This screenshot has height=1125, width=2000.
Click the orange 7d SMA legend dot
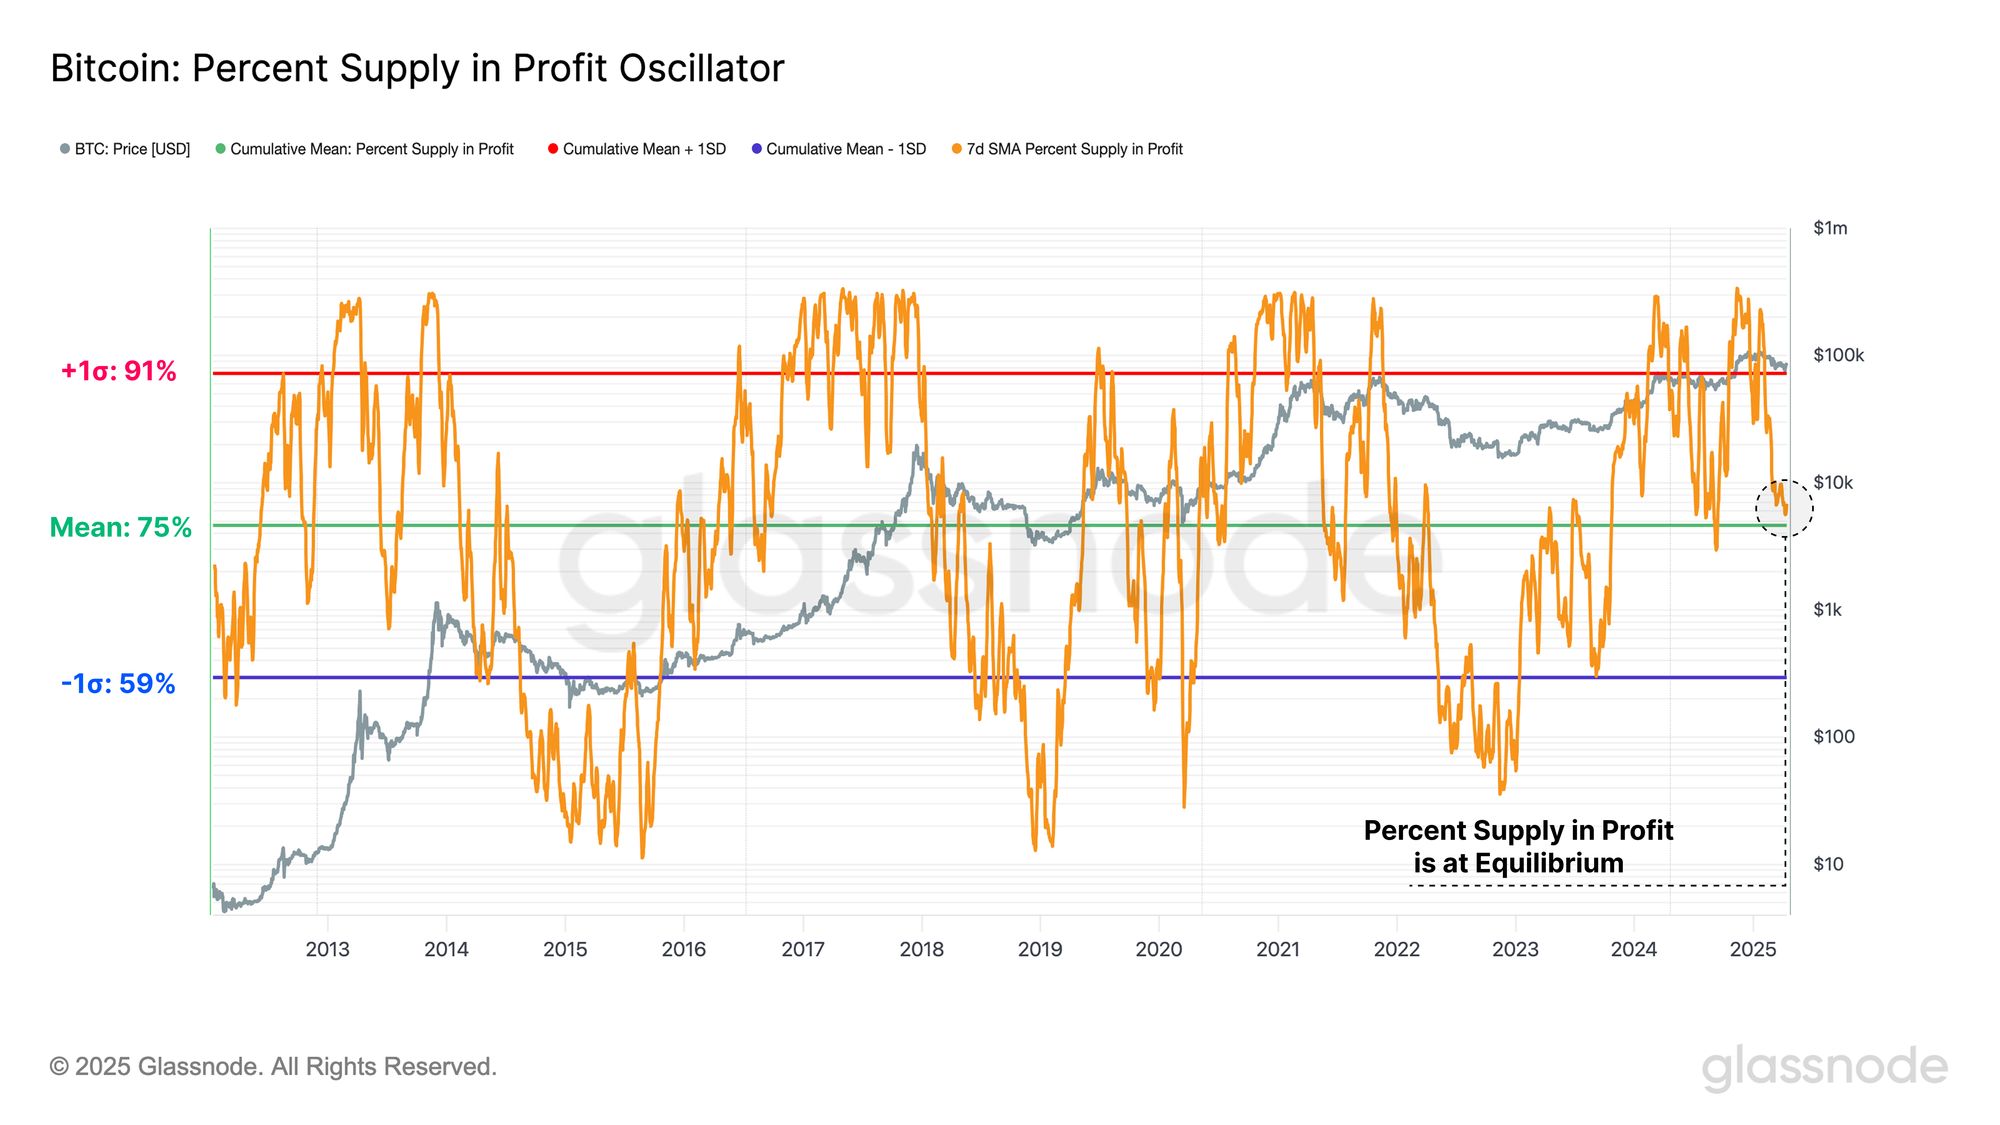coord(957,149)
